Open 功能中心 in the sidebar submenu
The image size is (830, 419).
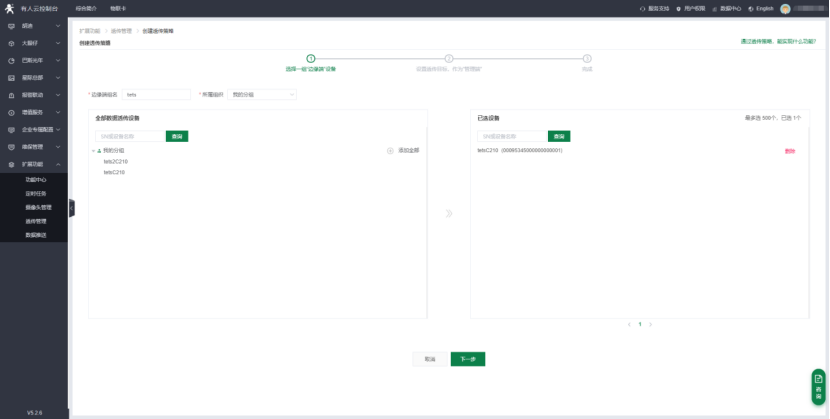click(x=36, y=179)
